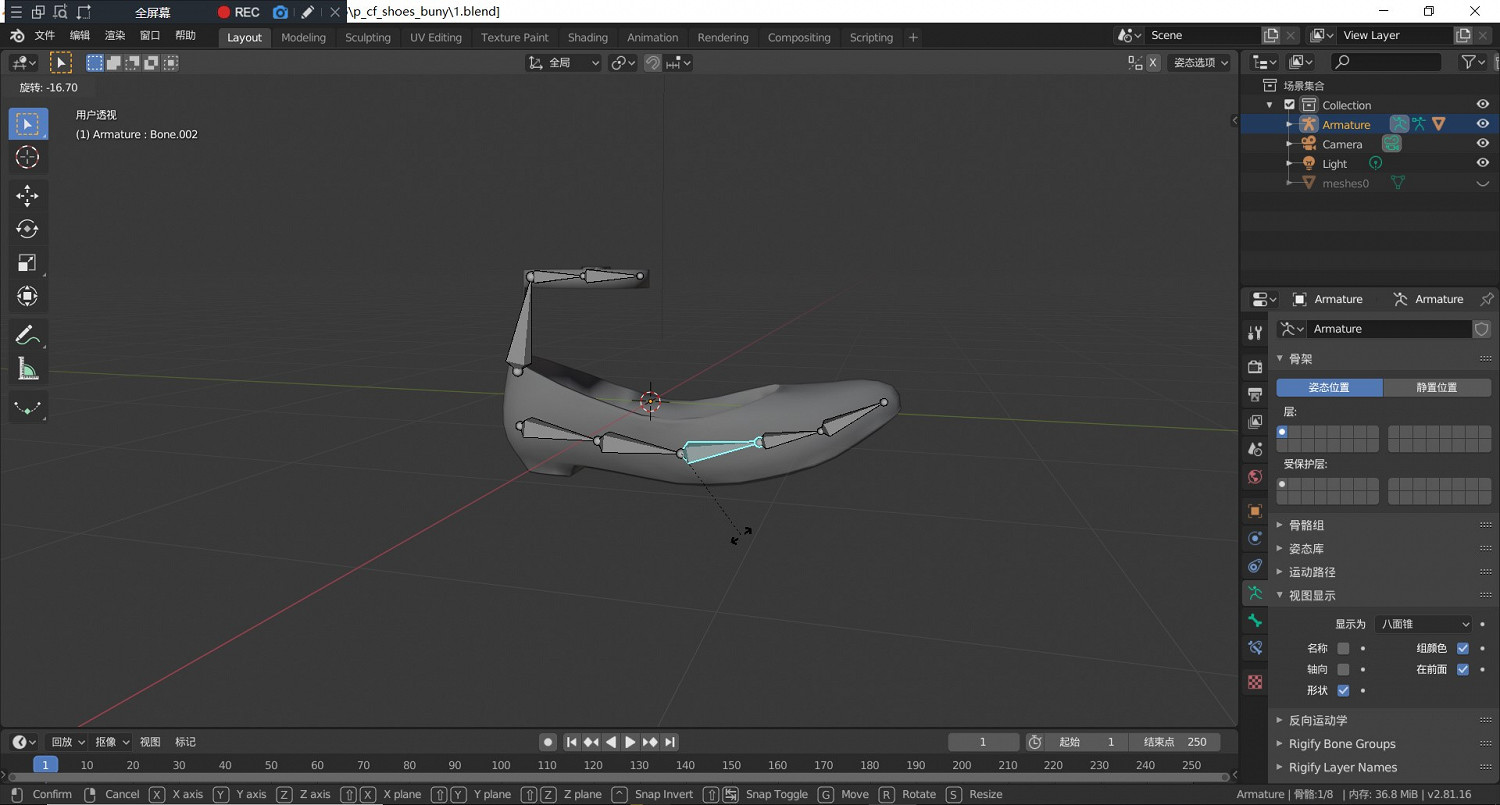Click frame 100 on the timeline

[x=501, y=765]
